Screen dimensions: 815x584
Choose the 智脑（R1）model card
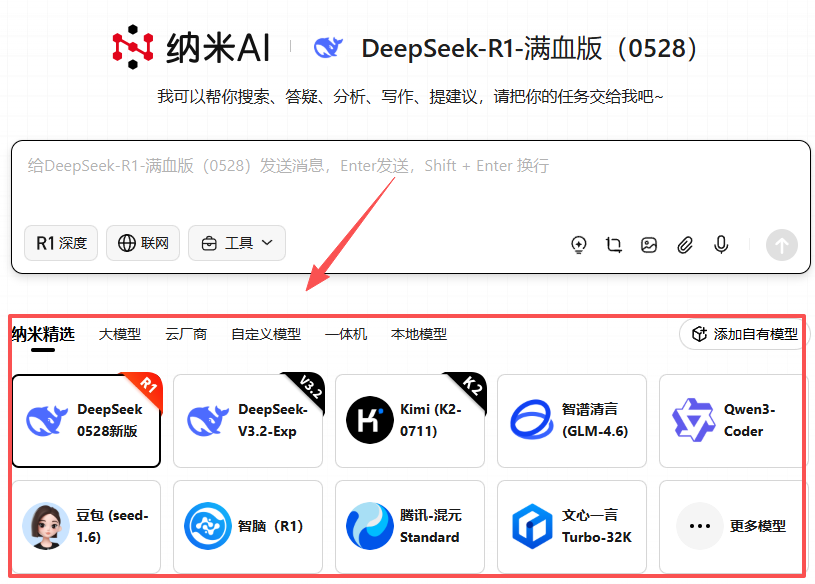248,526
